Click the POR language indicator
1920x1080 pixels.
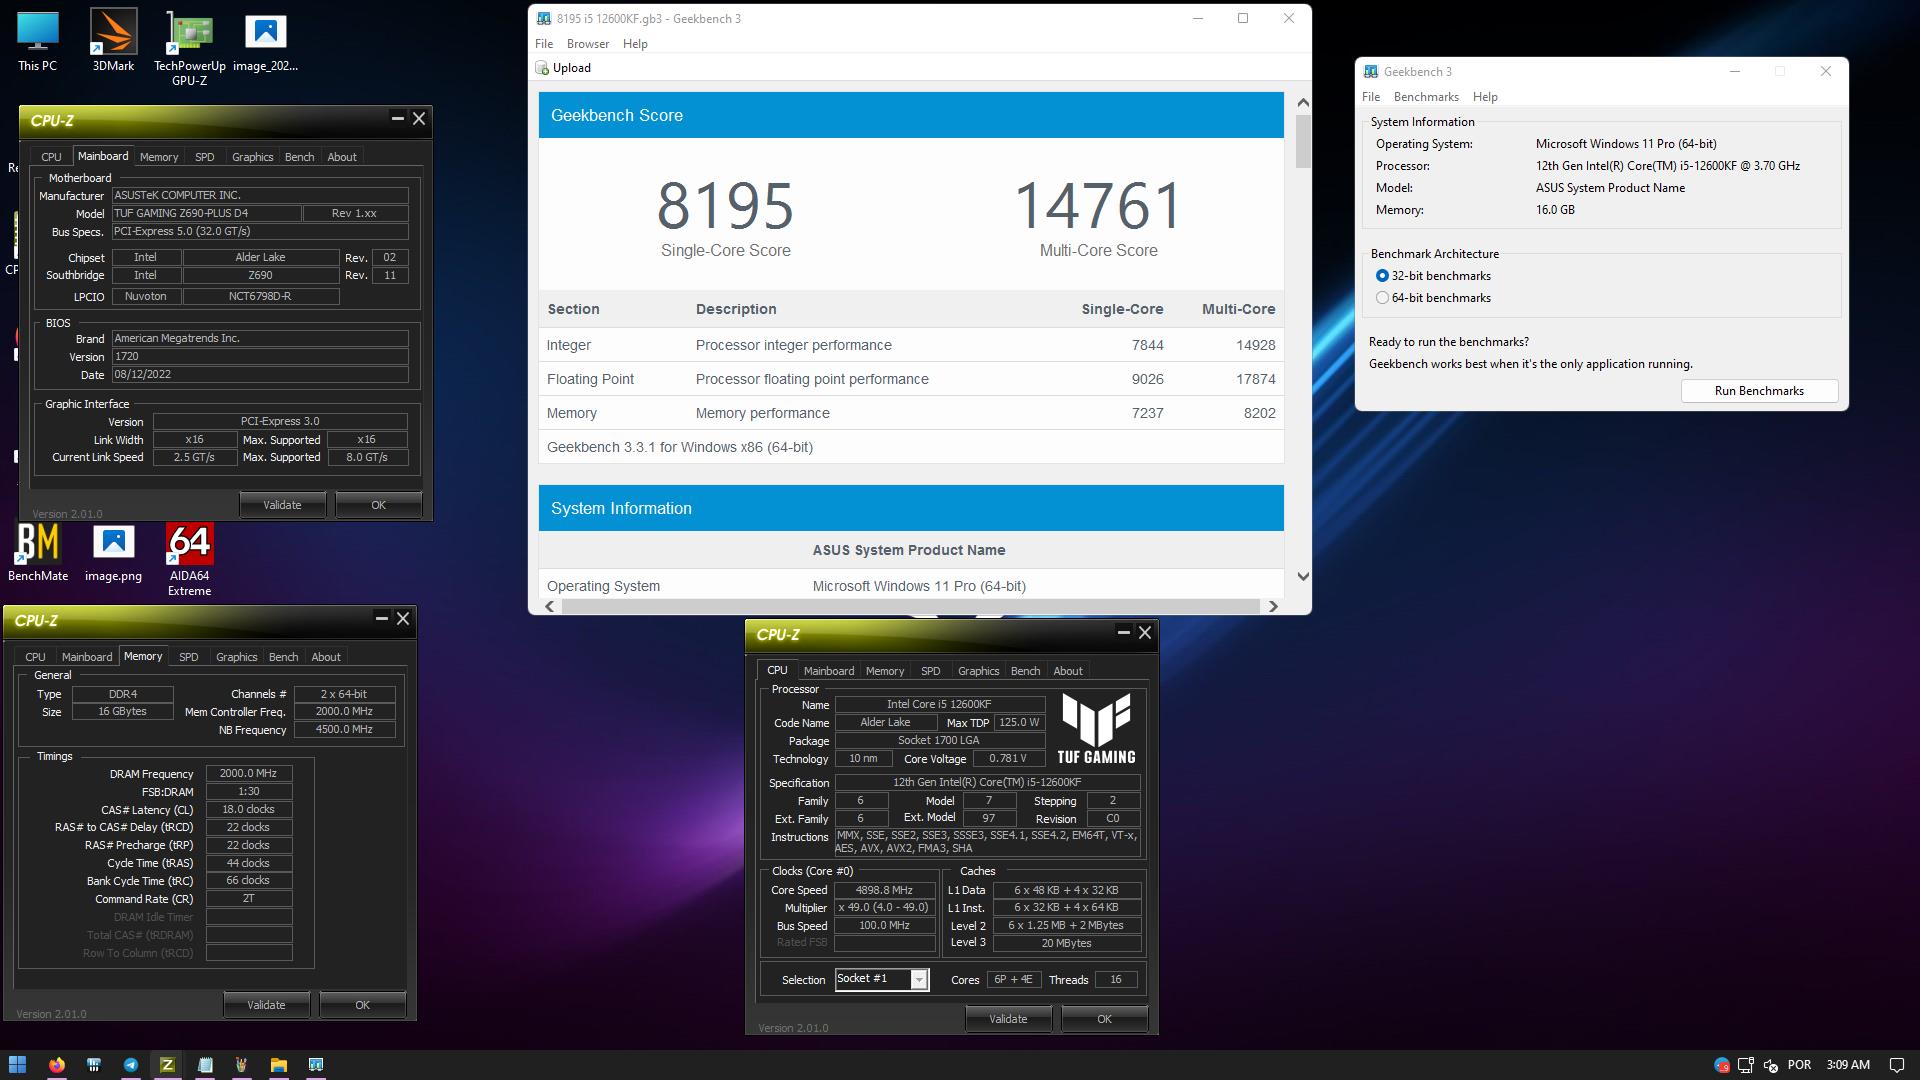tap(1799, 1065)
